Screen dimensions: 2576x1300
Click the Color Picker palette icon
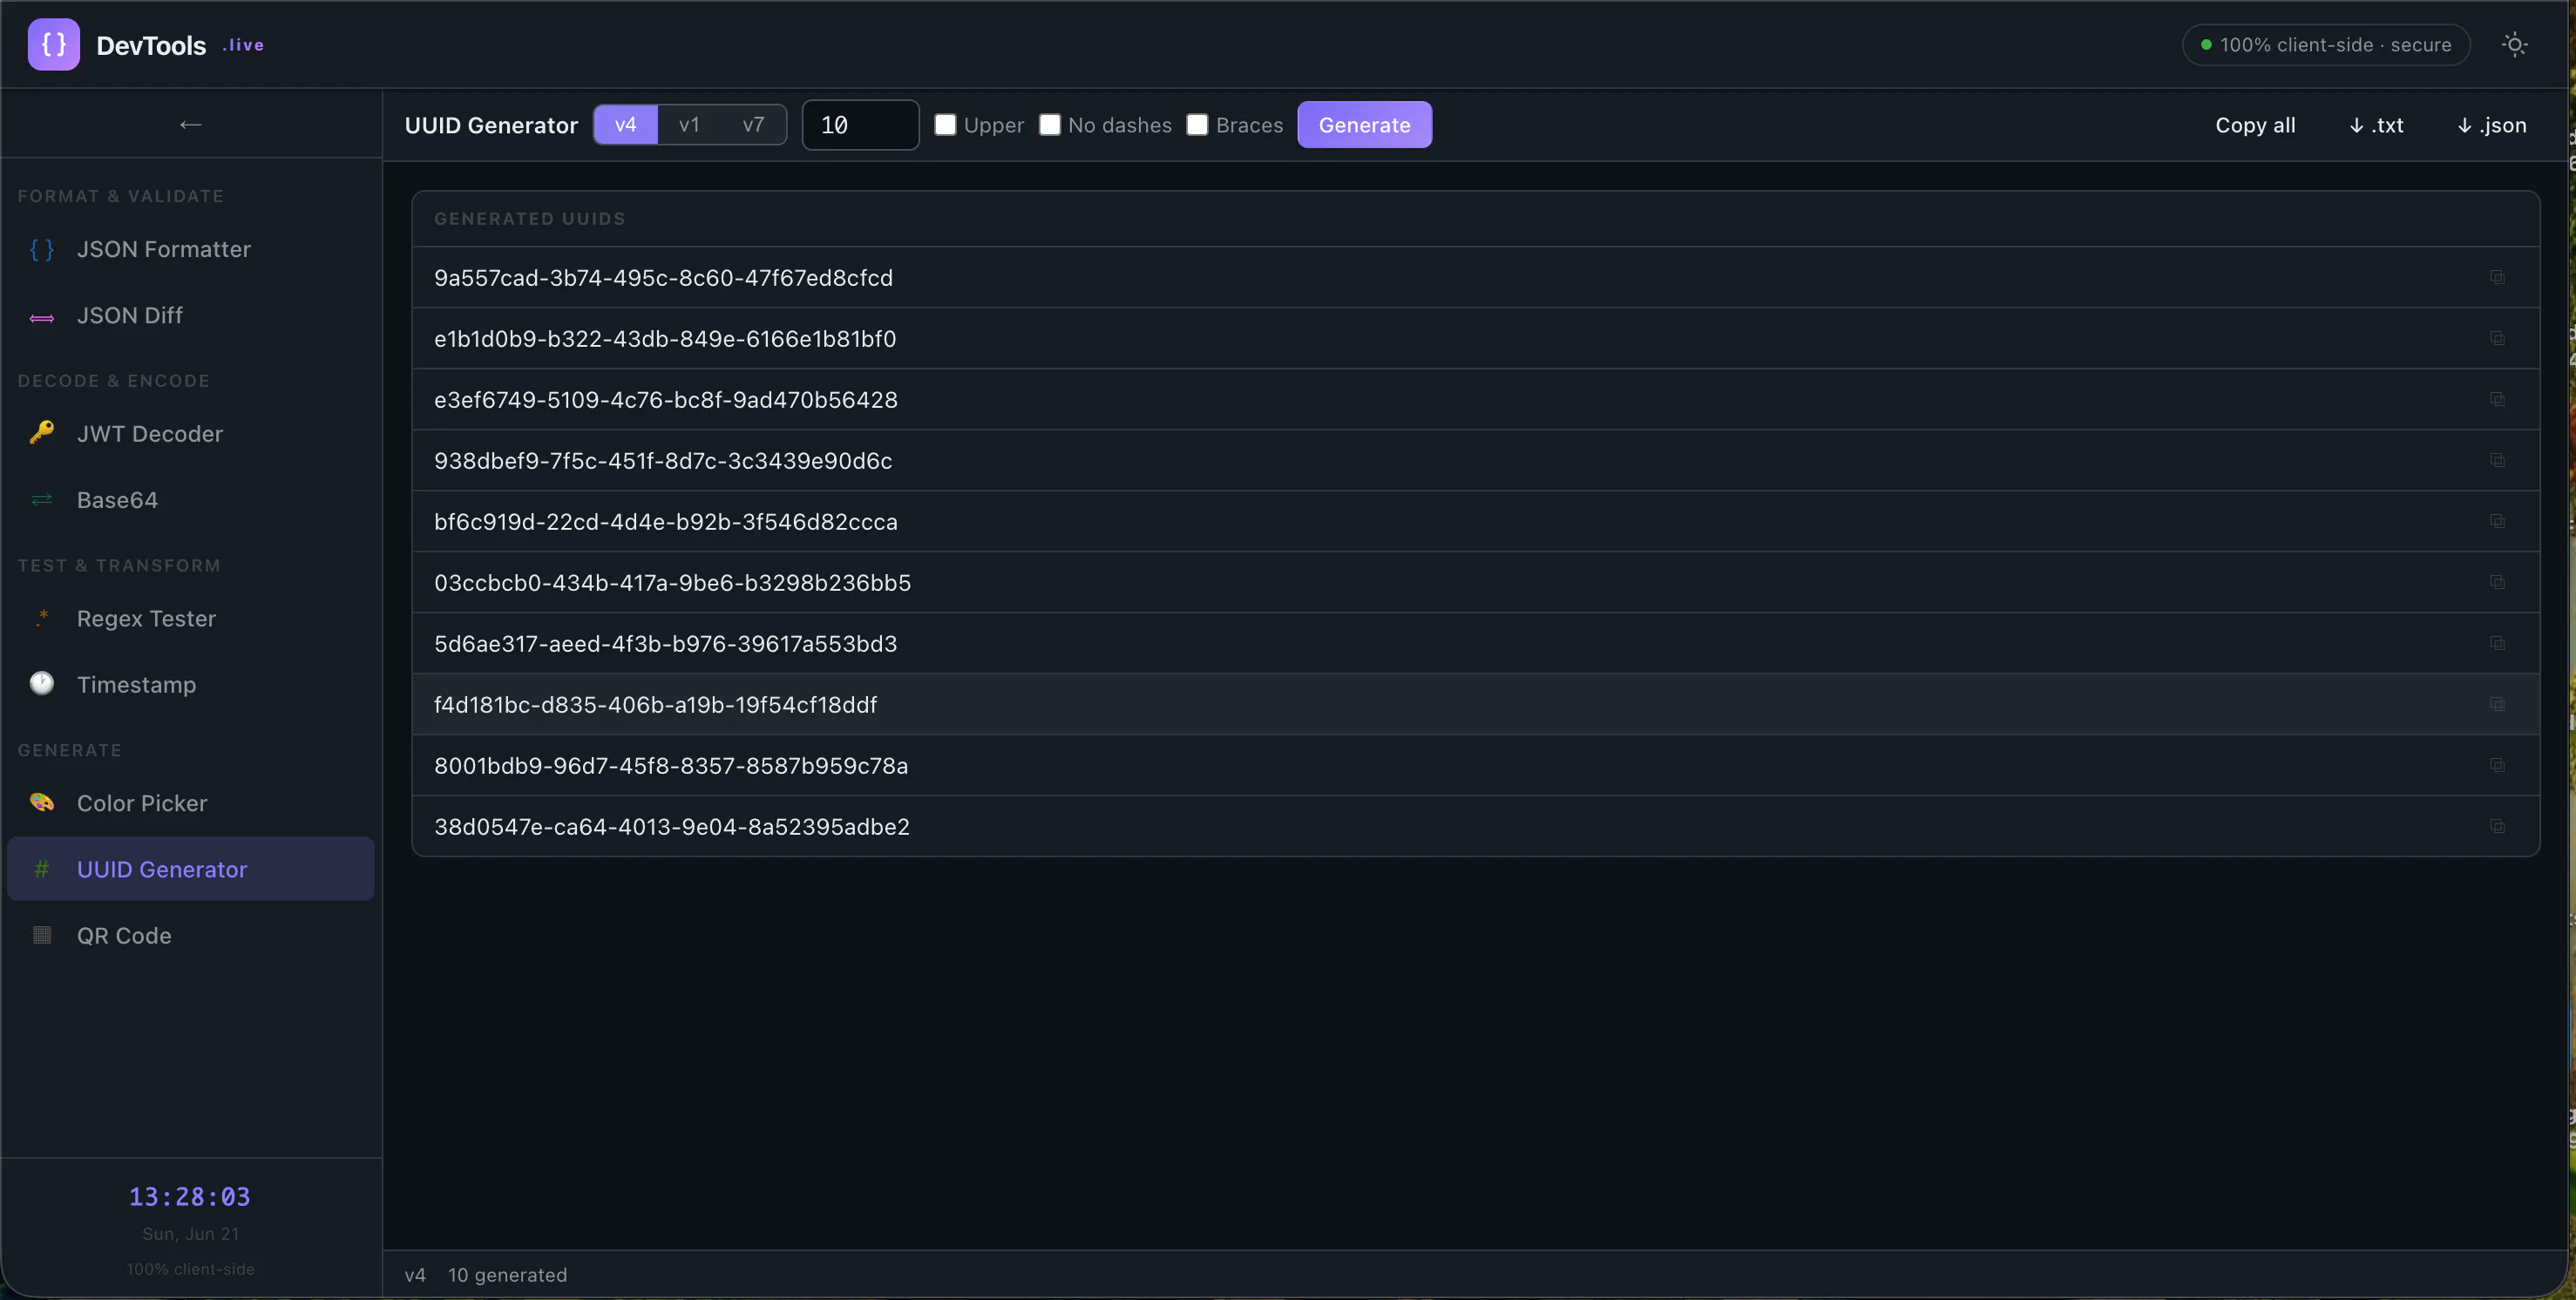coord(42,803)
